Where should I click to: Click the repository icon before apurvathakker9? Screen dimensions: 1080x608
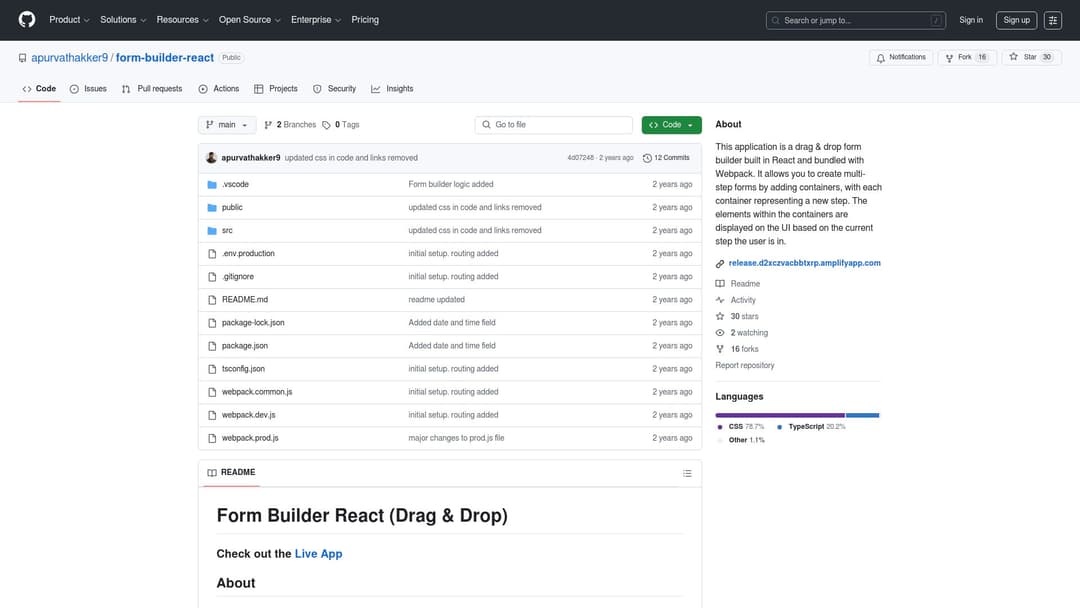[23, 58]
